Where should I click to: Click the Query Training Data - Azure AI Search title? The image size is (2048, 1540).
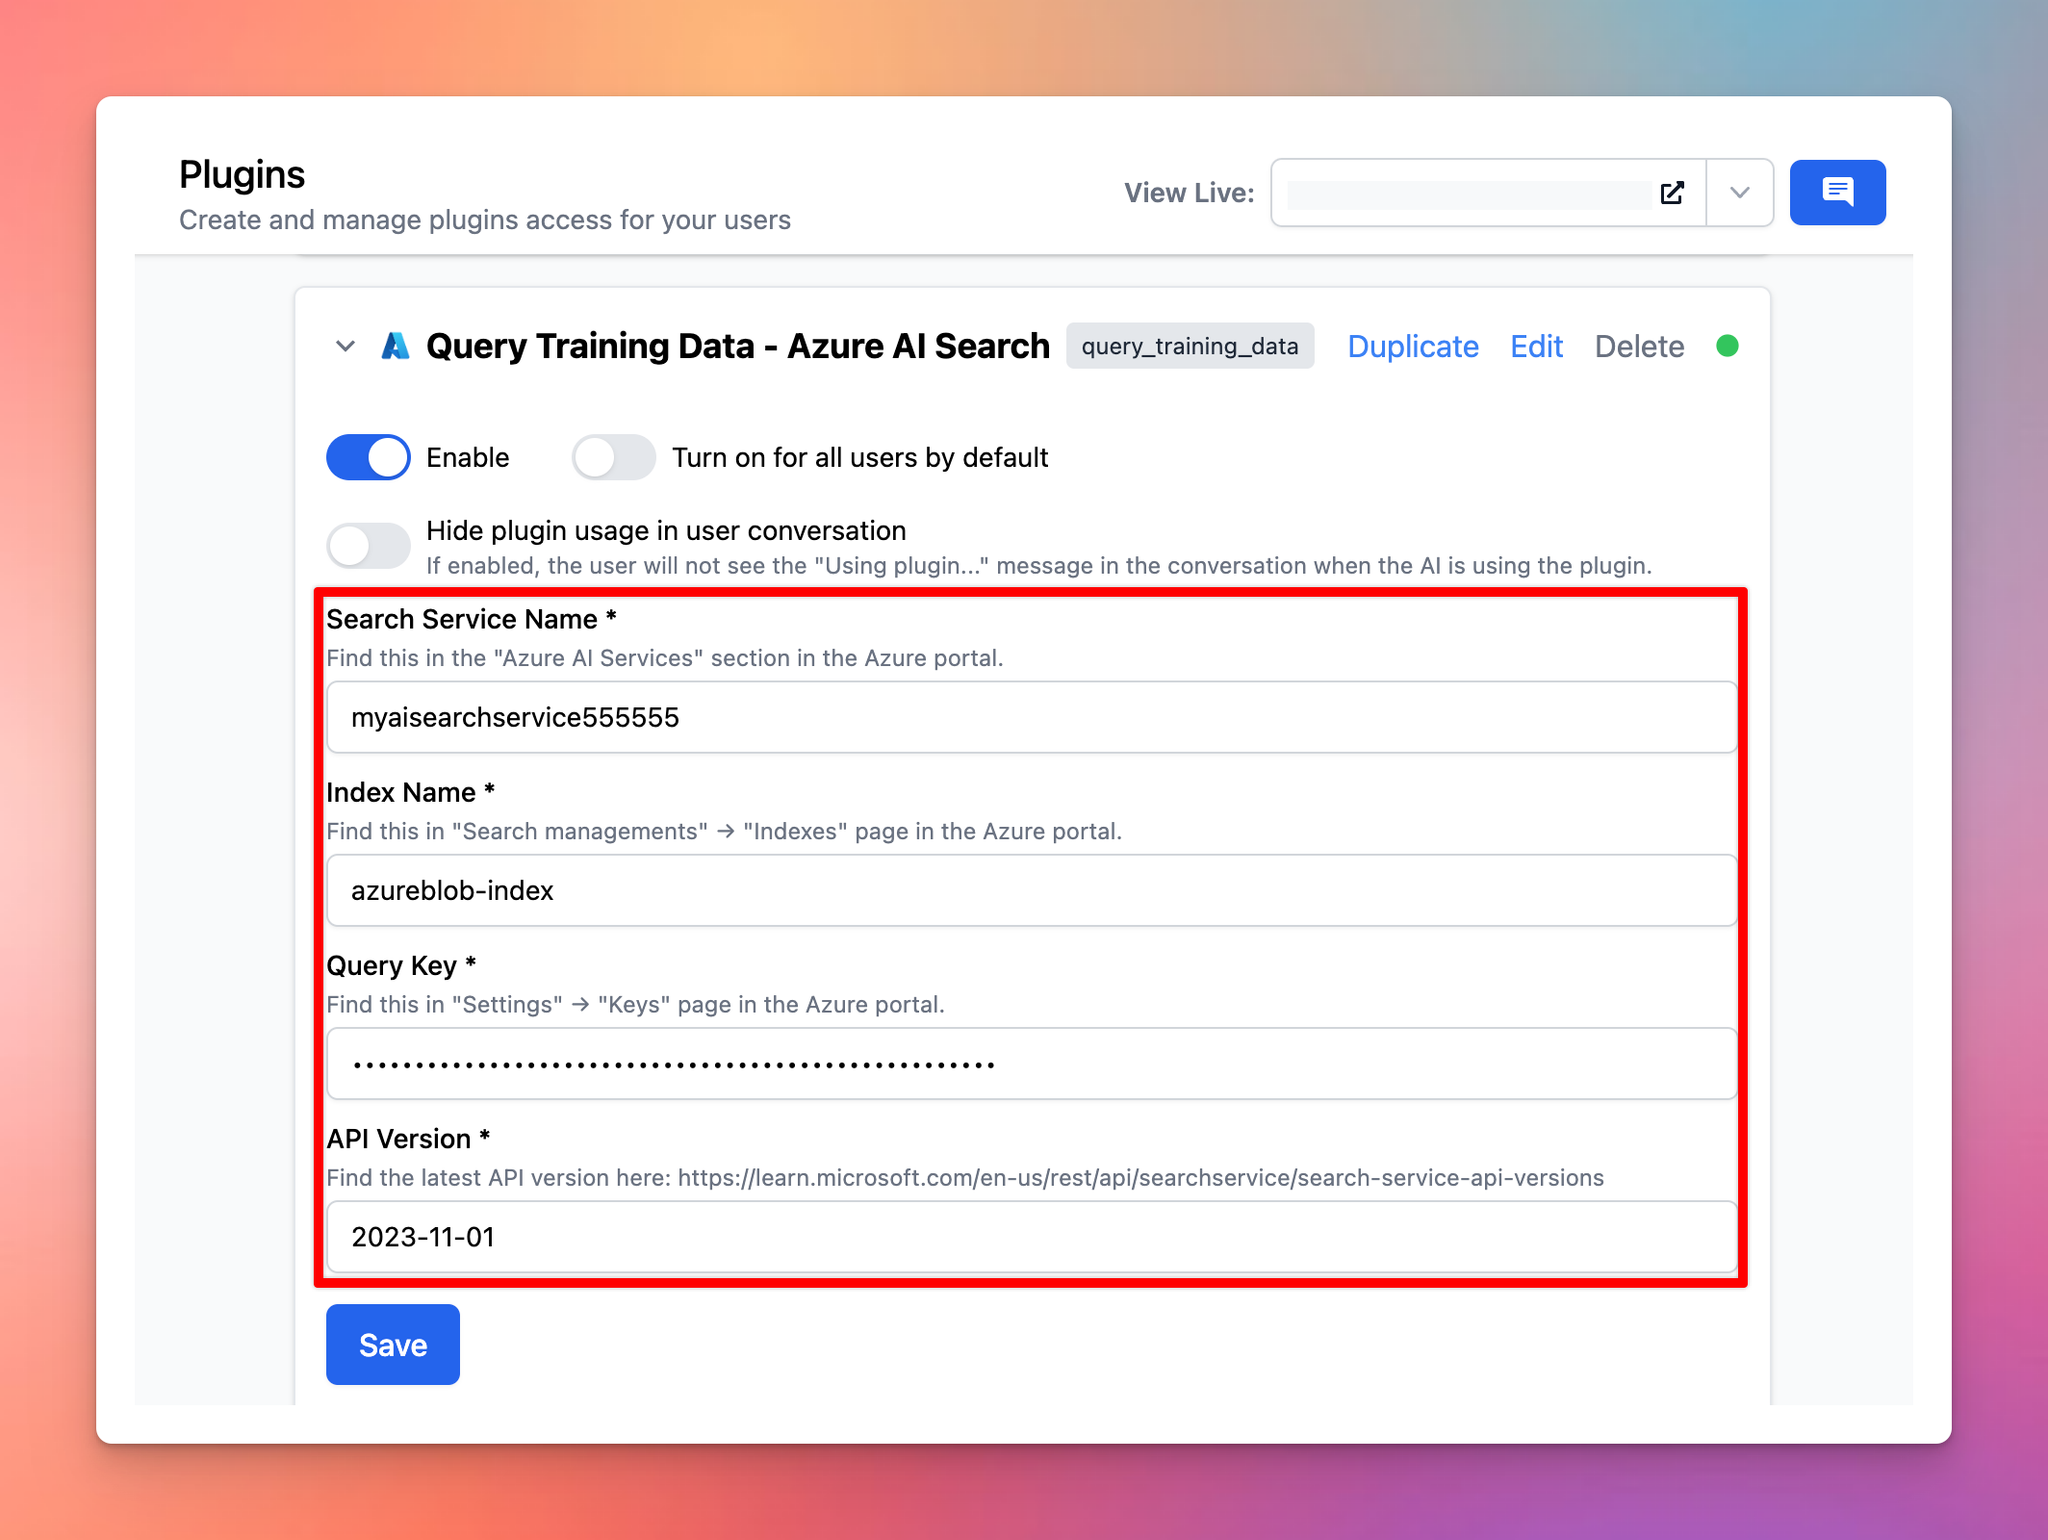click(x=738, y=346)
